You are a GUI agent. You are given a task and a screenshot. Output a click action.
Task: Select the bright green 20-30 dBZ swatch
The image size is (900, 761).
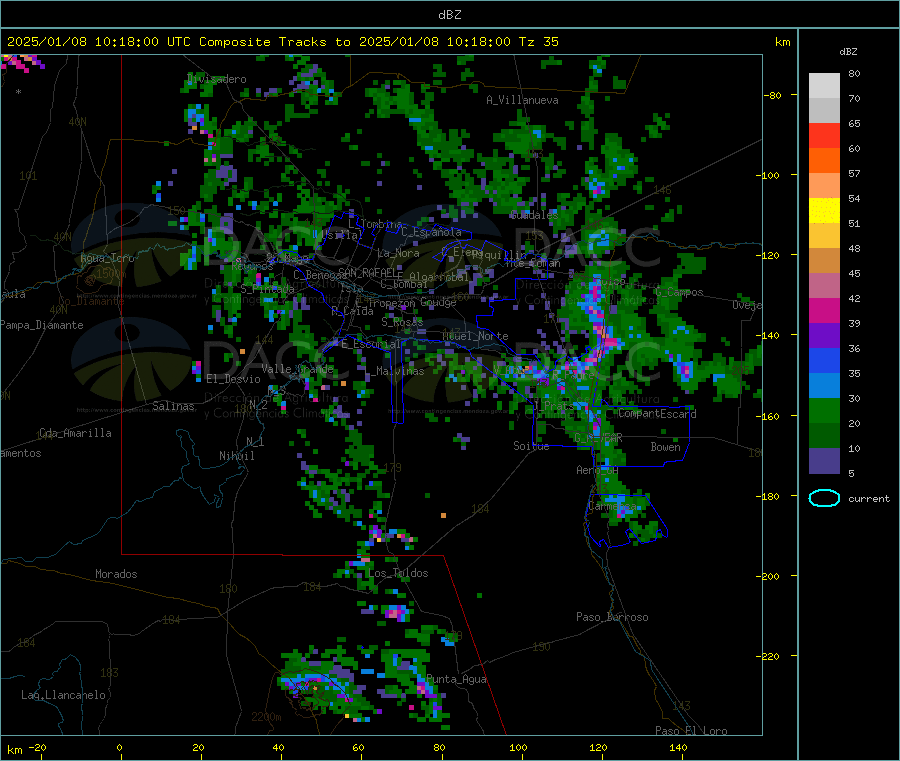(824, 410)
